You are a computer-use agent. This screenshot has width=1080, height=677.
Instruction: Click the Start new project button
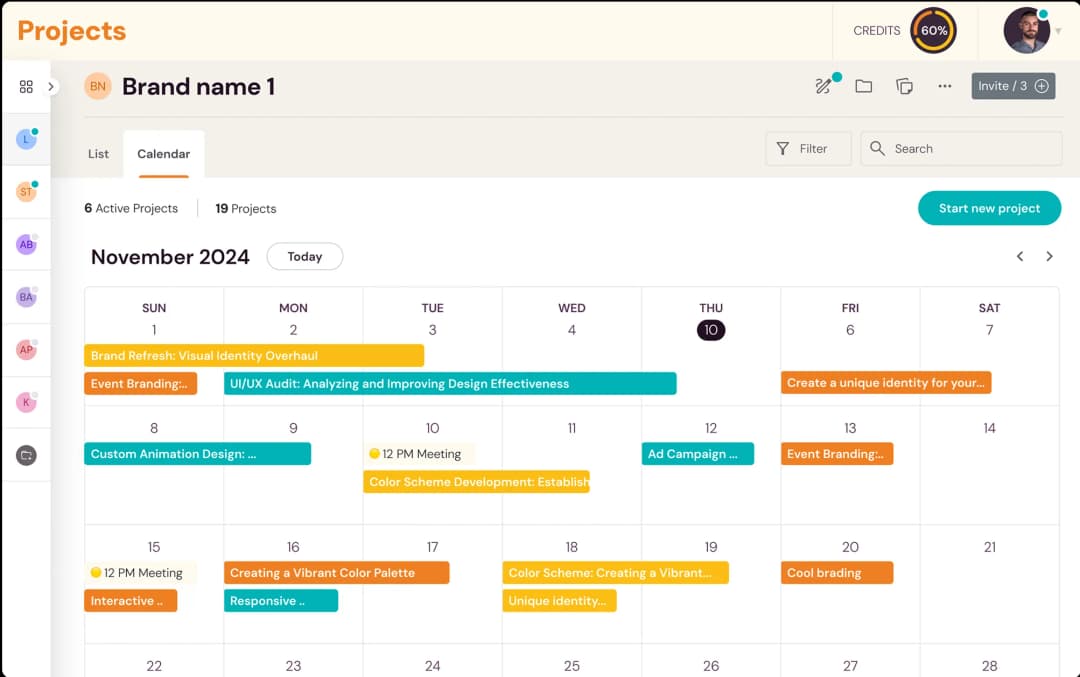pyautogui.click(x=989, y=208)
